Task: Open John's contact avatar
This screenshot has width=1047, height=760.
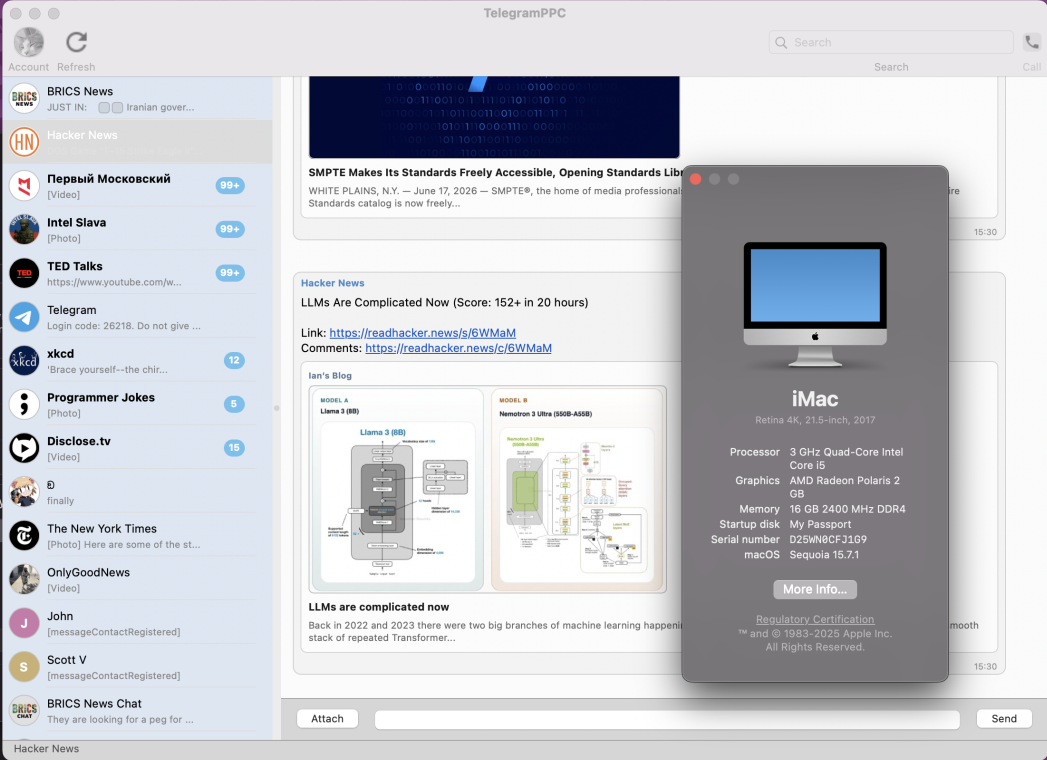Action: pyautogui.click(x=24, y=623)
